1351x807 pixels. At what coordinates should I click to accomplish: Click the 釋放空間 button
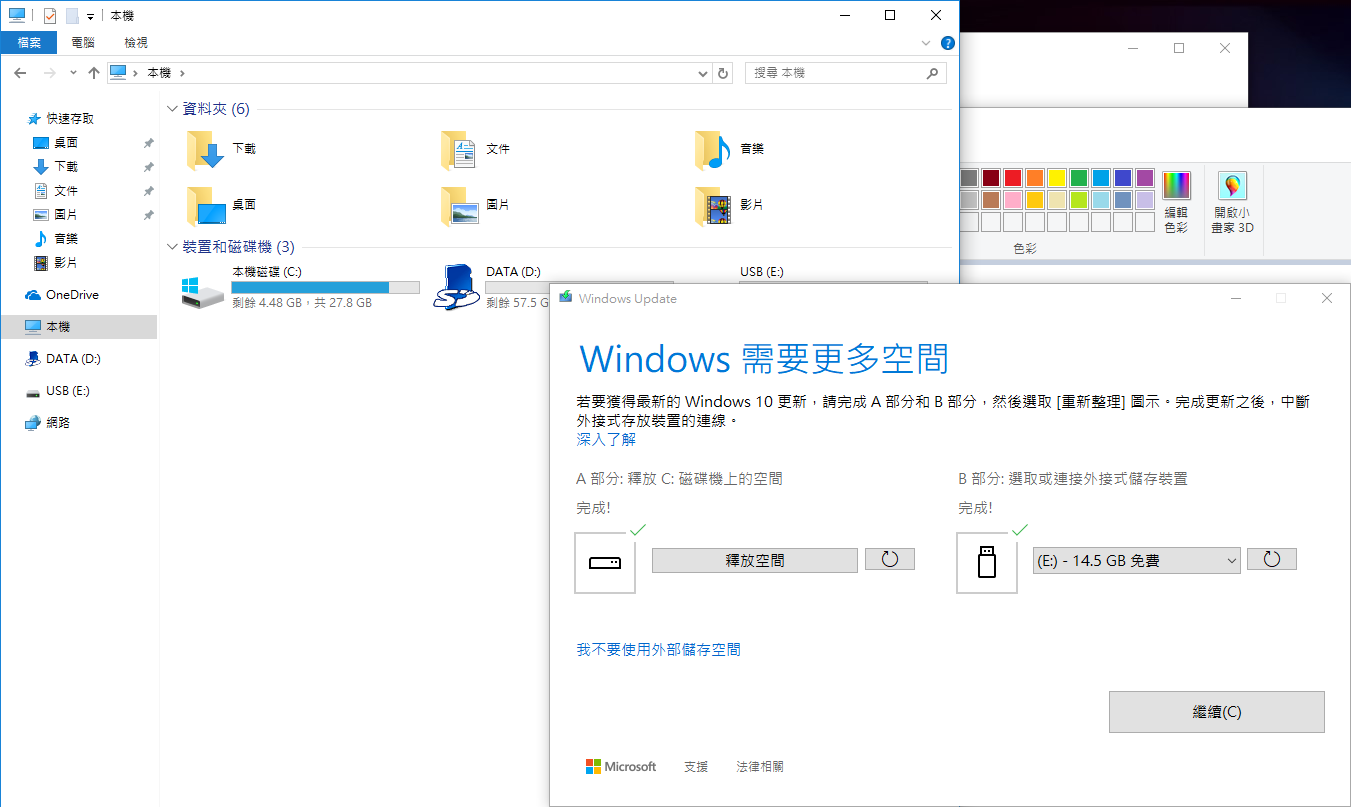(755, 560)
